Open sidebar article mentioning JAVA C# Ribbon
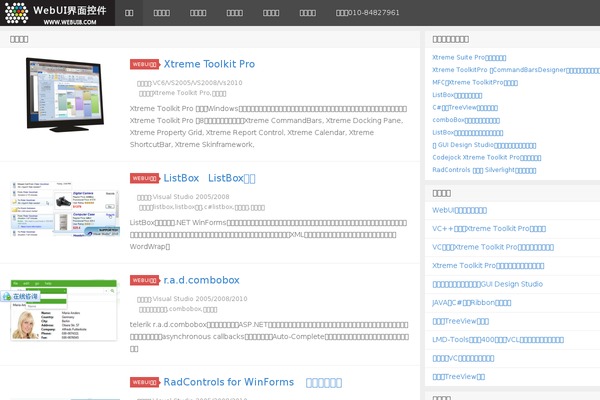Screen dimensions: 600x400 pos(471,302)
